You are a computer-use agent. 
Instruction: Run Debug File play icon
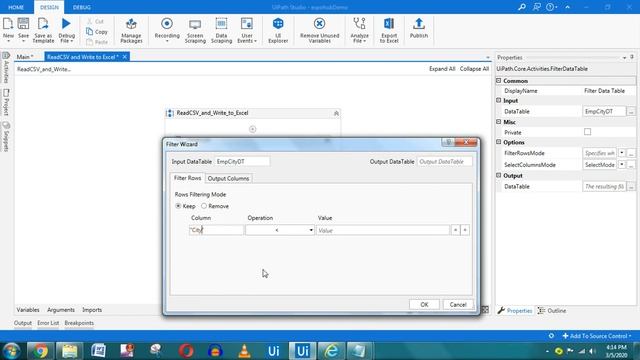click(x=66, y=24)
